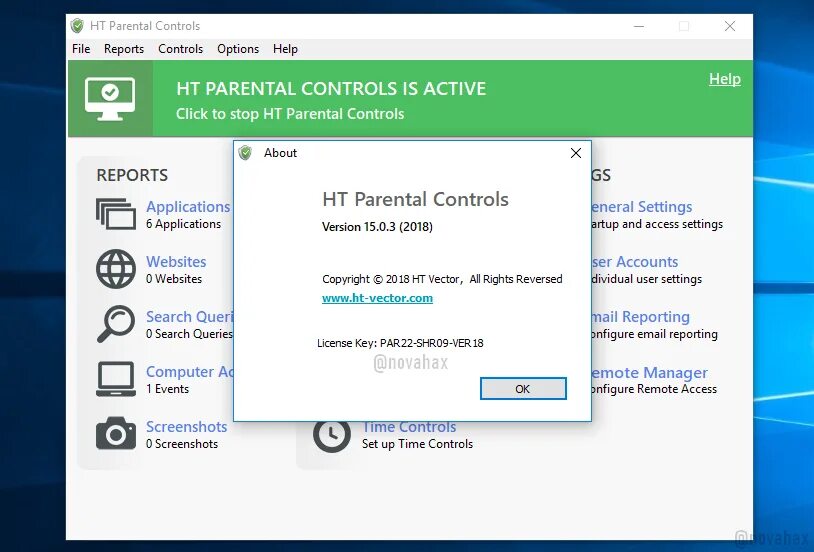
Task: Click the shield icon in main title bar
Action: [x=77, y=25]
